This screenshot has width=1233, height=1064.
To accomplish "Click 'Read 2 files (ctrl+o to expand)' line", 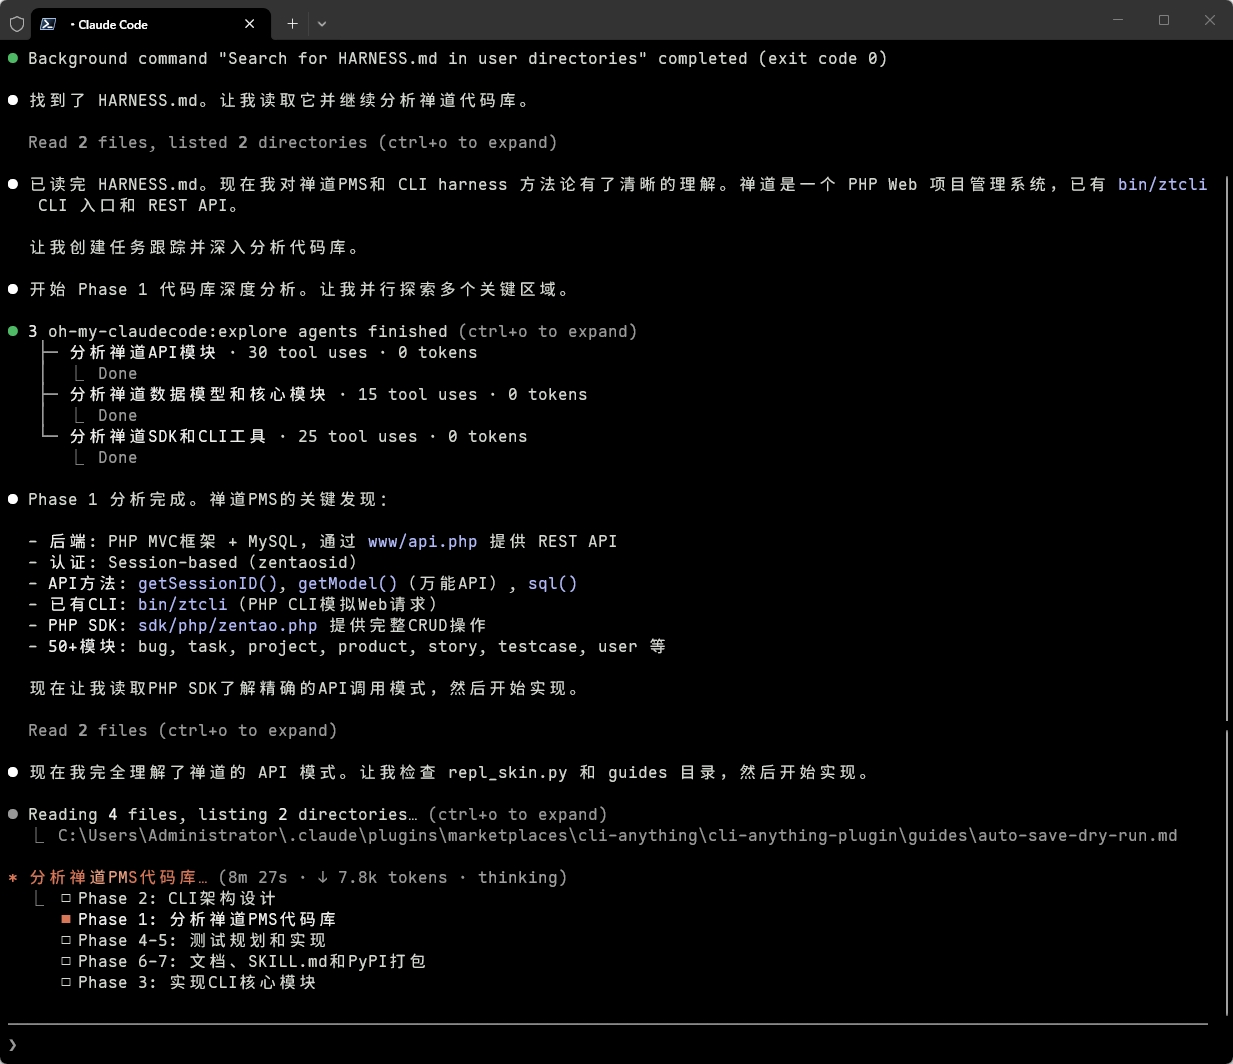I will 182,730.
